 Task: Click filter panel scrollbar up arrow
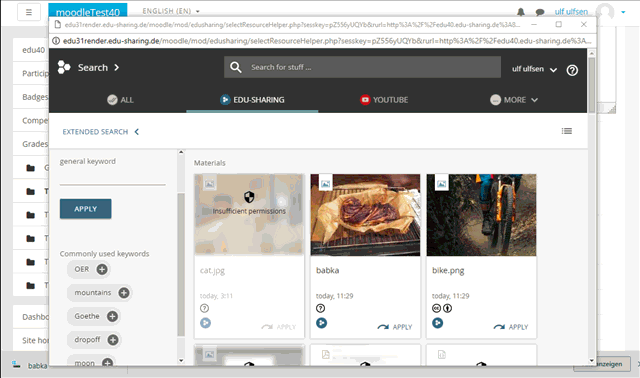pyautogui.click(x=181, y=152)
